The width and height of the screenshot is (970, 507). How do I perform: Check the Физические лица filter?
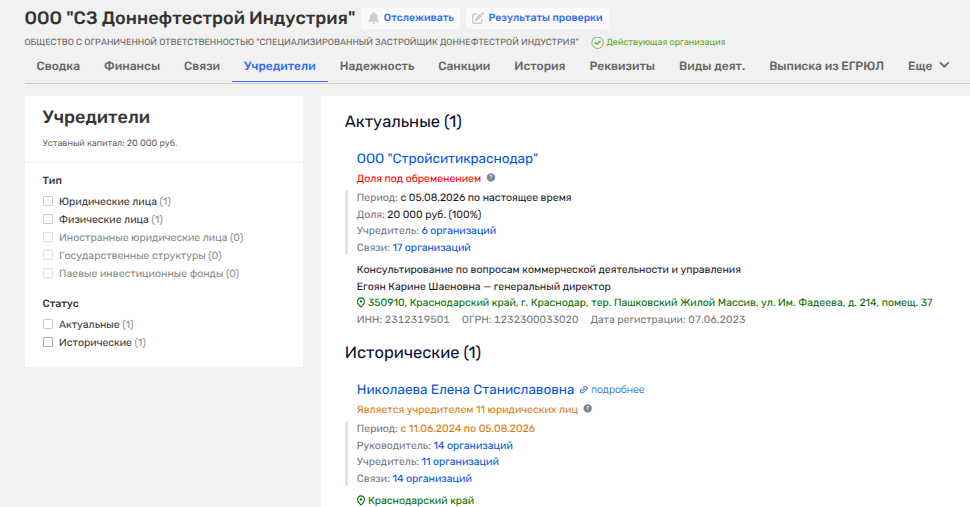pyautogui.click(x=48, y=219)
